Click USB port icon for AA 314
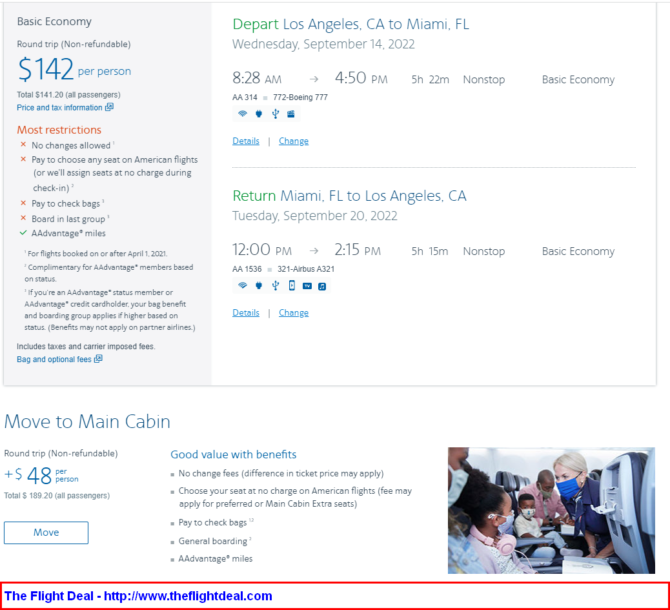Screen dimensions: 670x610 (275, 114)
